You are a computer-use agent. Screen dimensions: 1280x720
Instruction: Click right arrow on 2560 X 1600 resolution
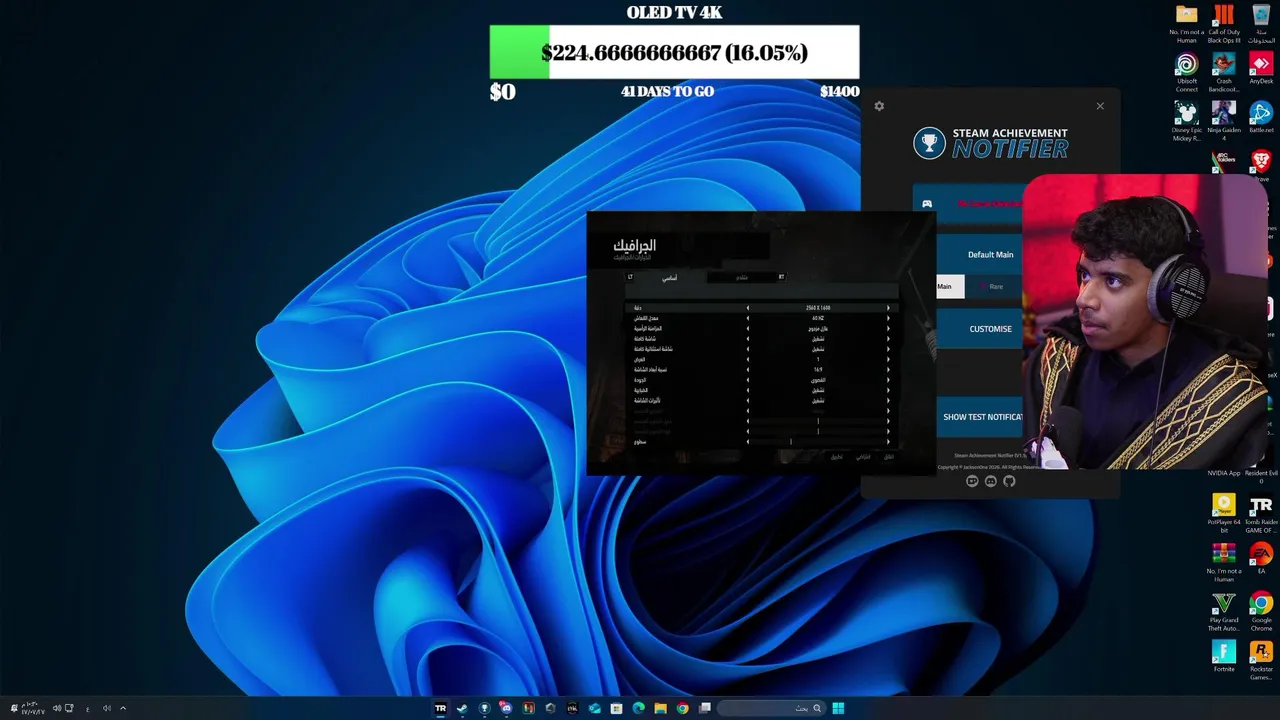pos(887,308)
